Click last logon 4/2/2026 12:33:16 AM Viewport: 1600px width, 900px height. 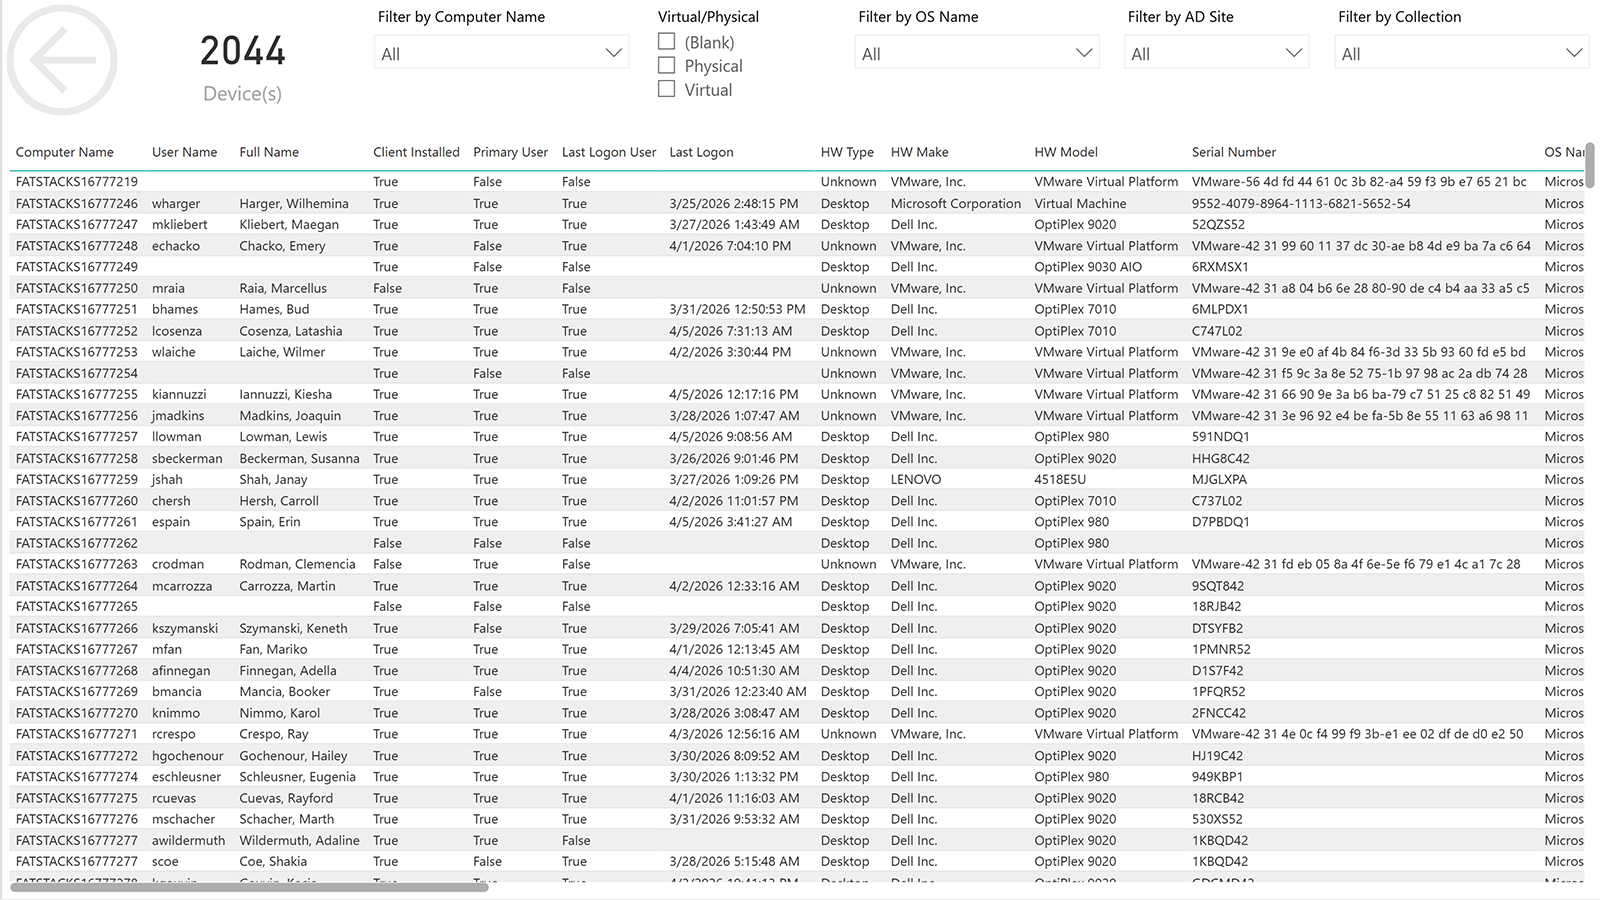point(734,586)
